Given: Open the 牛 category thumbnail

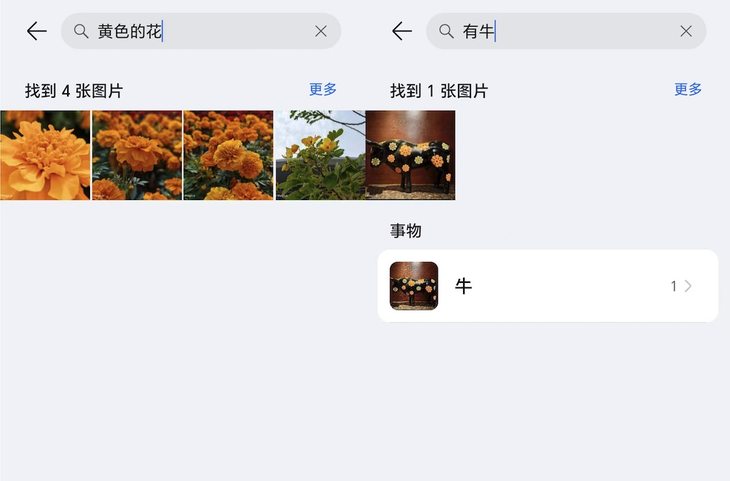Looking at the screenshot, I should 414,286.
